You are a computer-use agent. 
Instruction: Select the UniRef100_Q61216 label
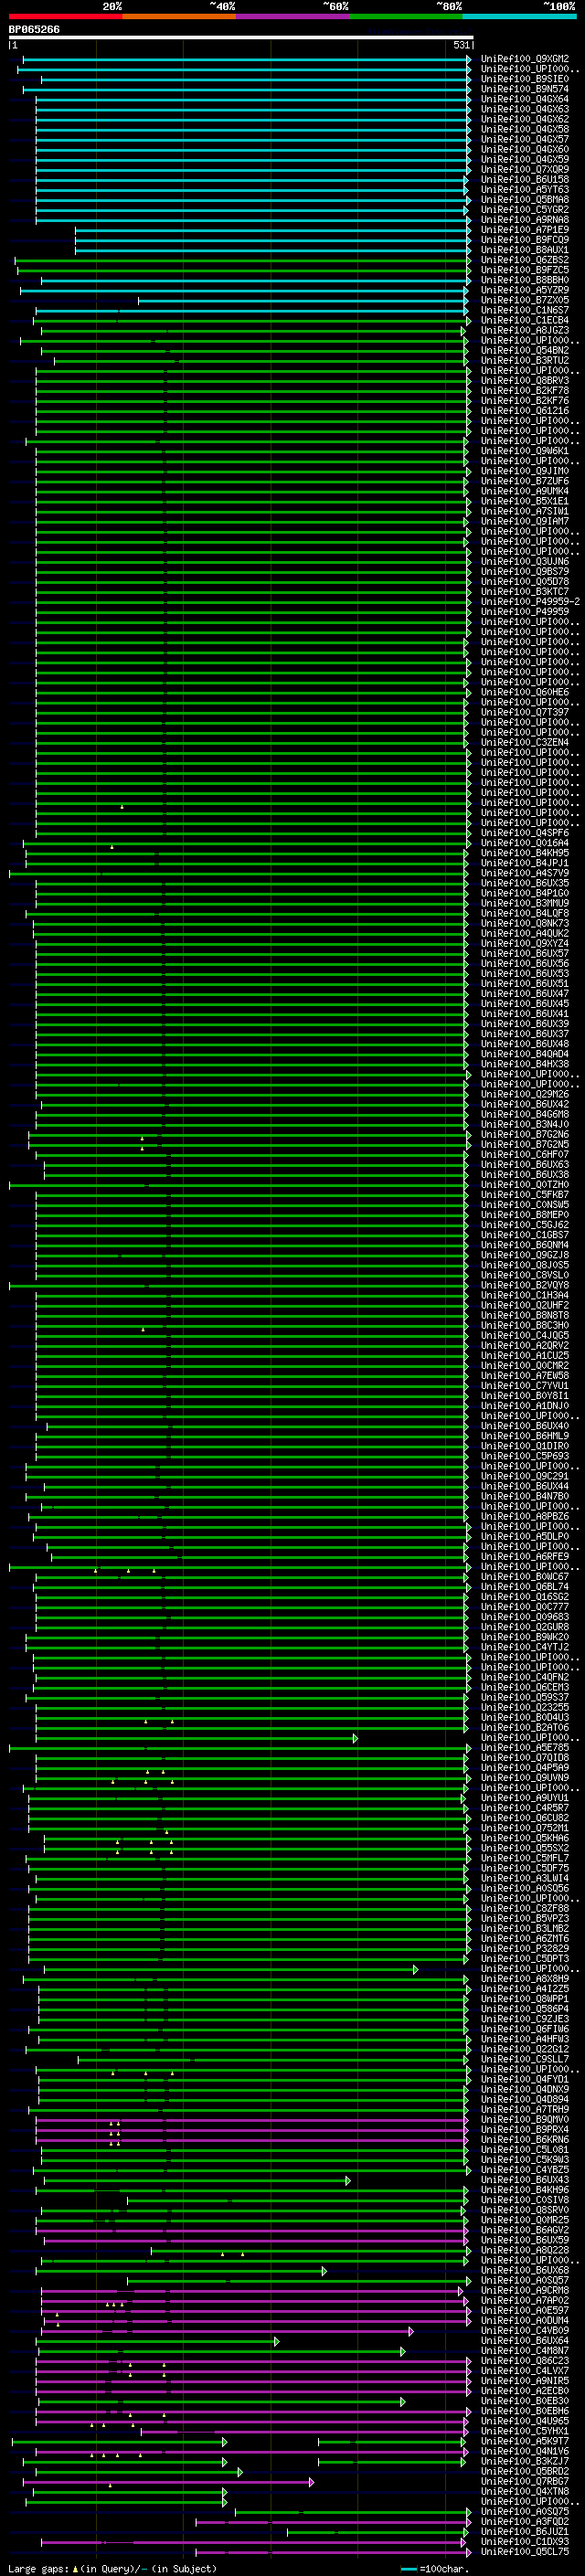525,411
